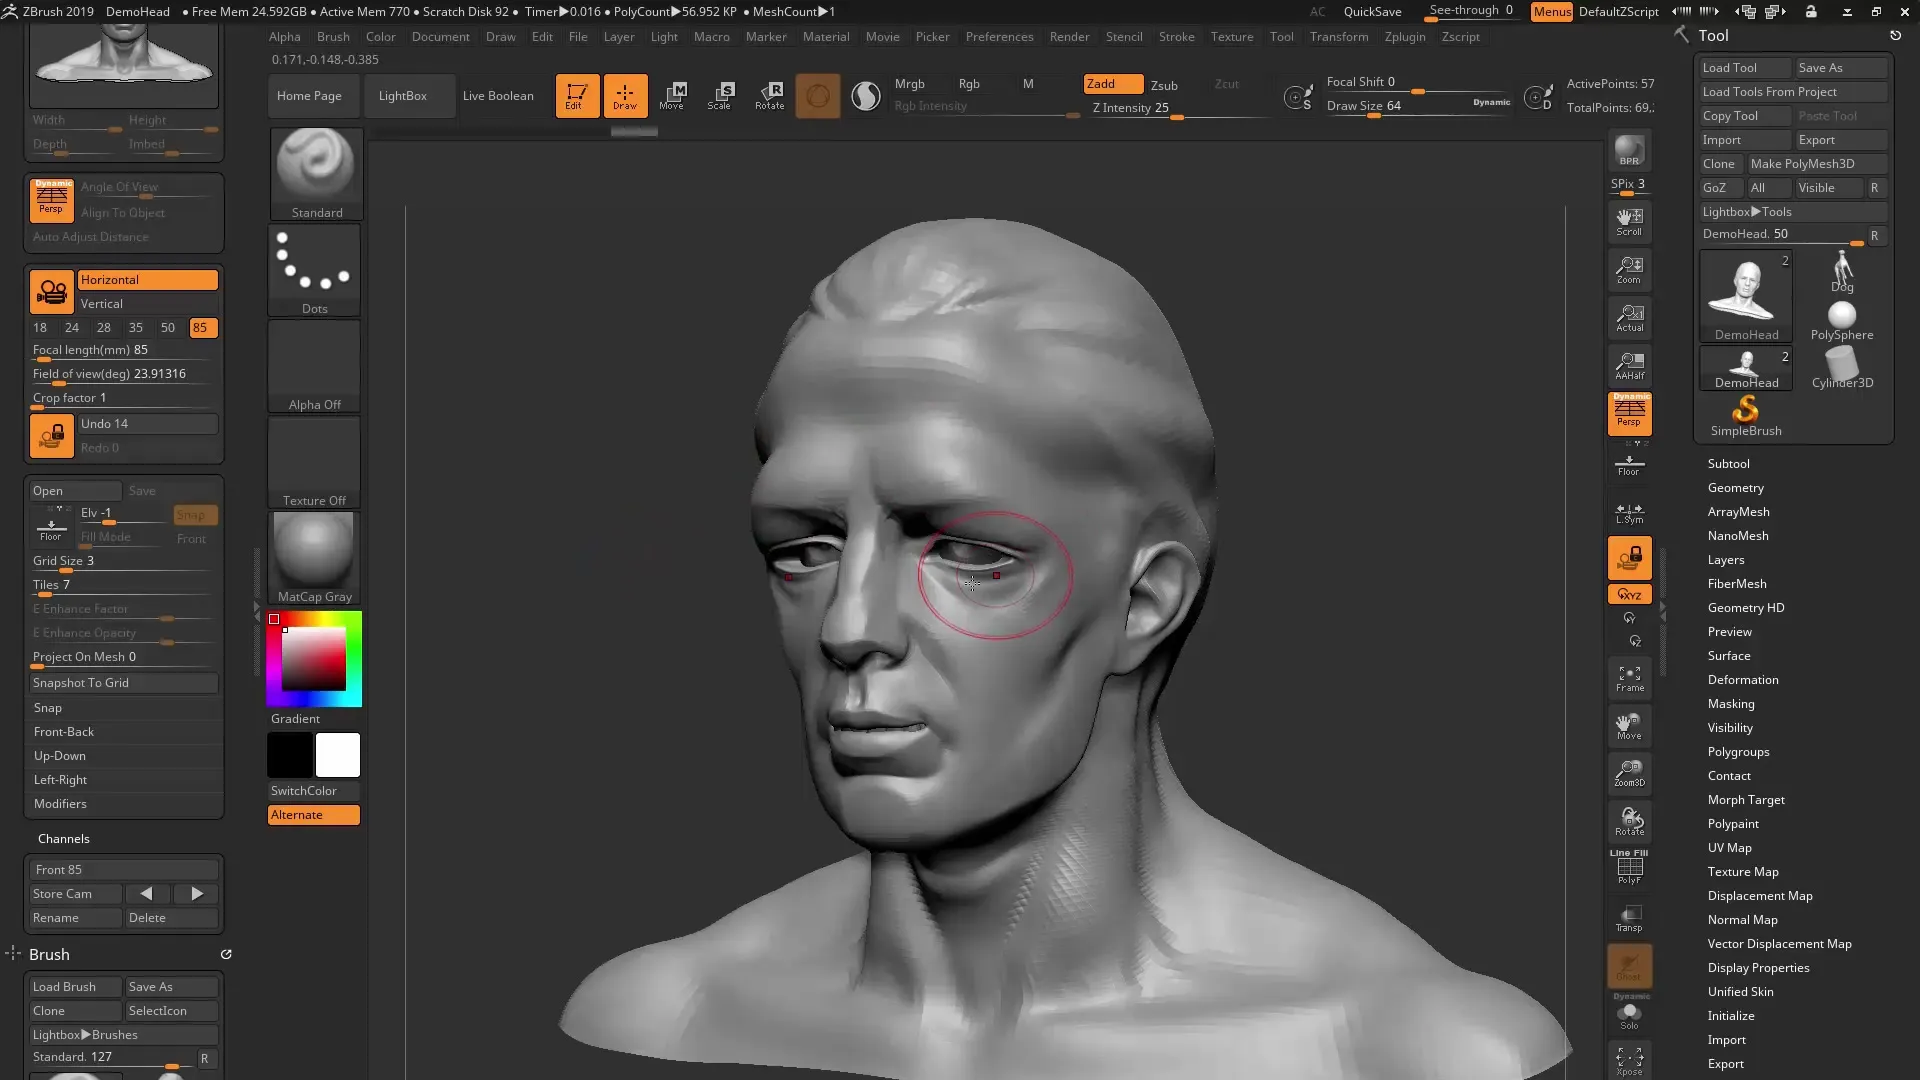This screenshot has width=1920, height=1080.
Task: Click the Snapshot To Grid button
Action: (x=123, y=683)
